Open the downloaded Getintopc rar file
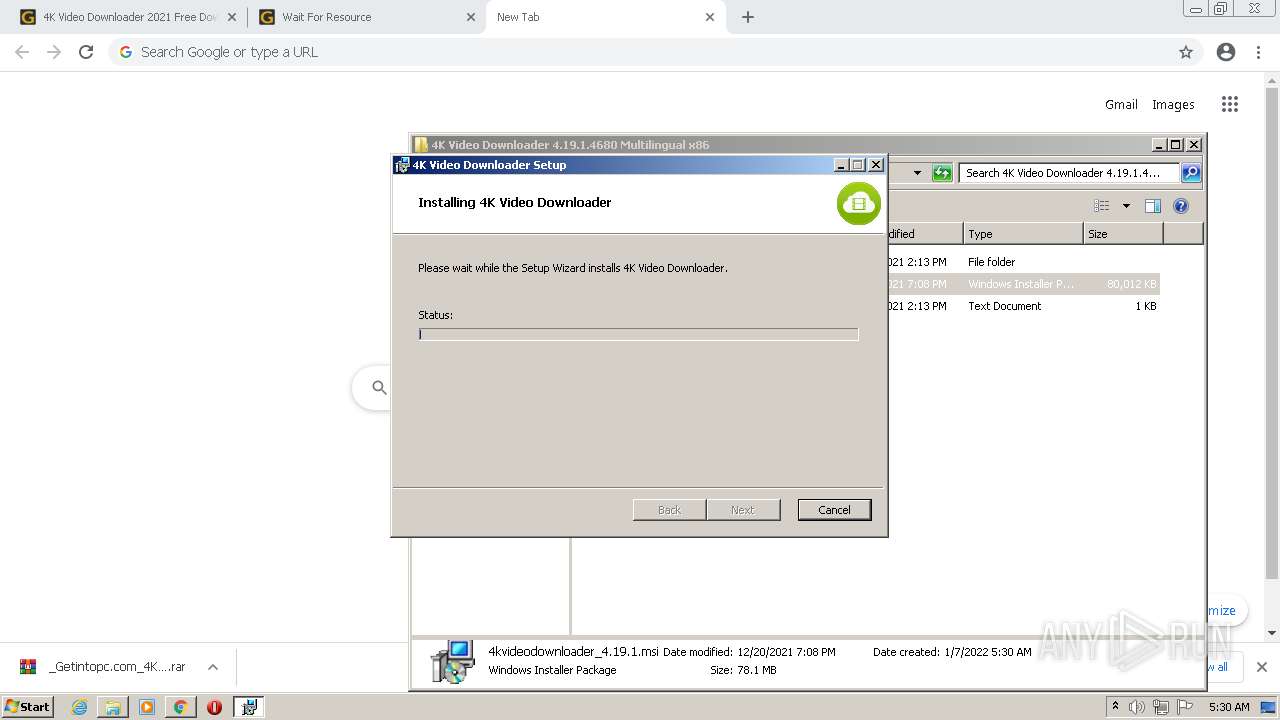Viewport: 1280px width, 720px height. [105, 667]
